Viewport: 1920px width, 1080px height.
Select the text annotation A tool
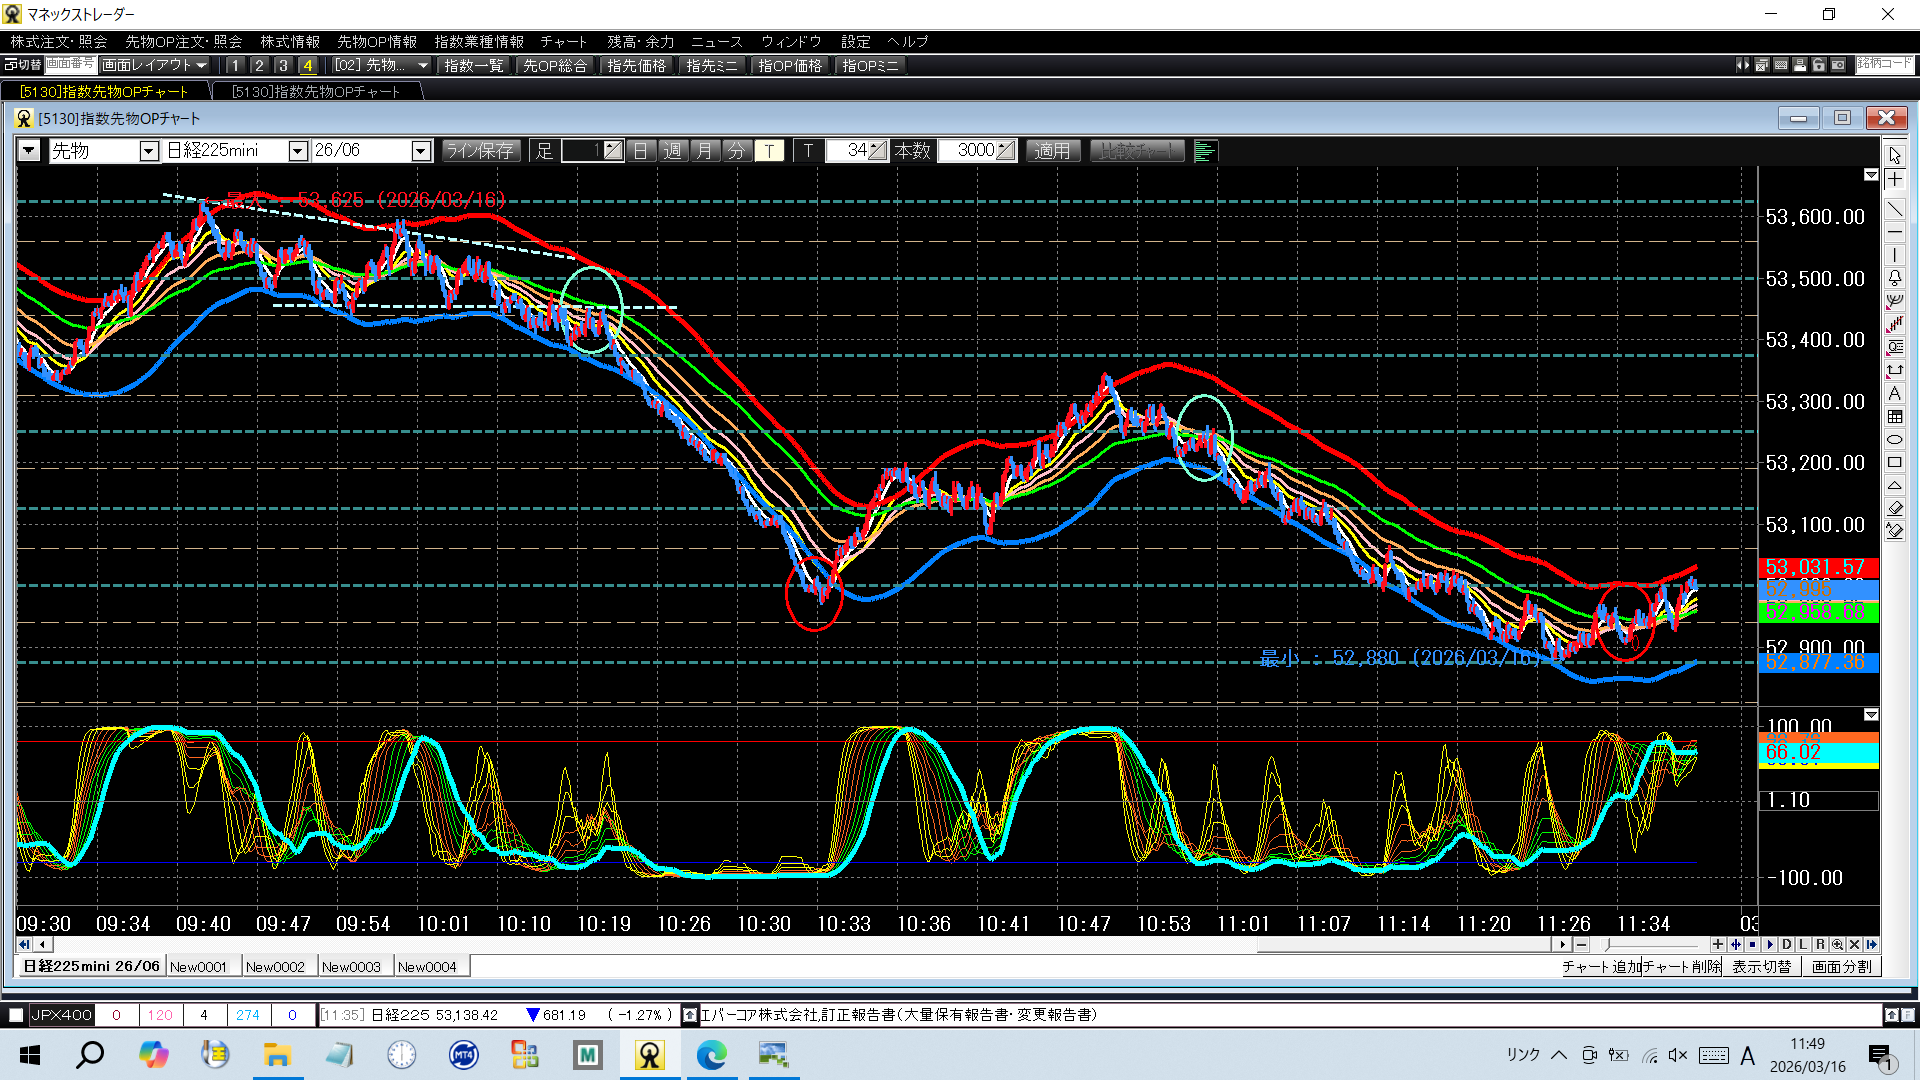1894,393
